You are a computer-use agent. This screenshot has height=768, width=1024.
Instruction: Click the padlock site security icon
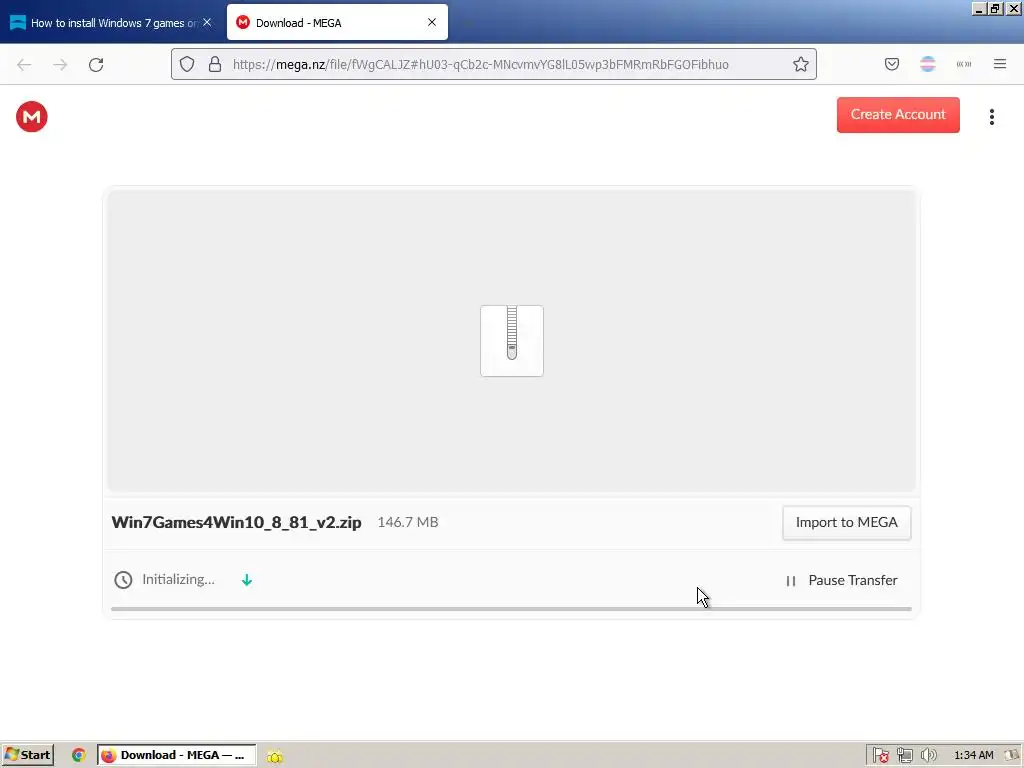pyautogui.click(x=215, y=64)
